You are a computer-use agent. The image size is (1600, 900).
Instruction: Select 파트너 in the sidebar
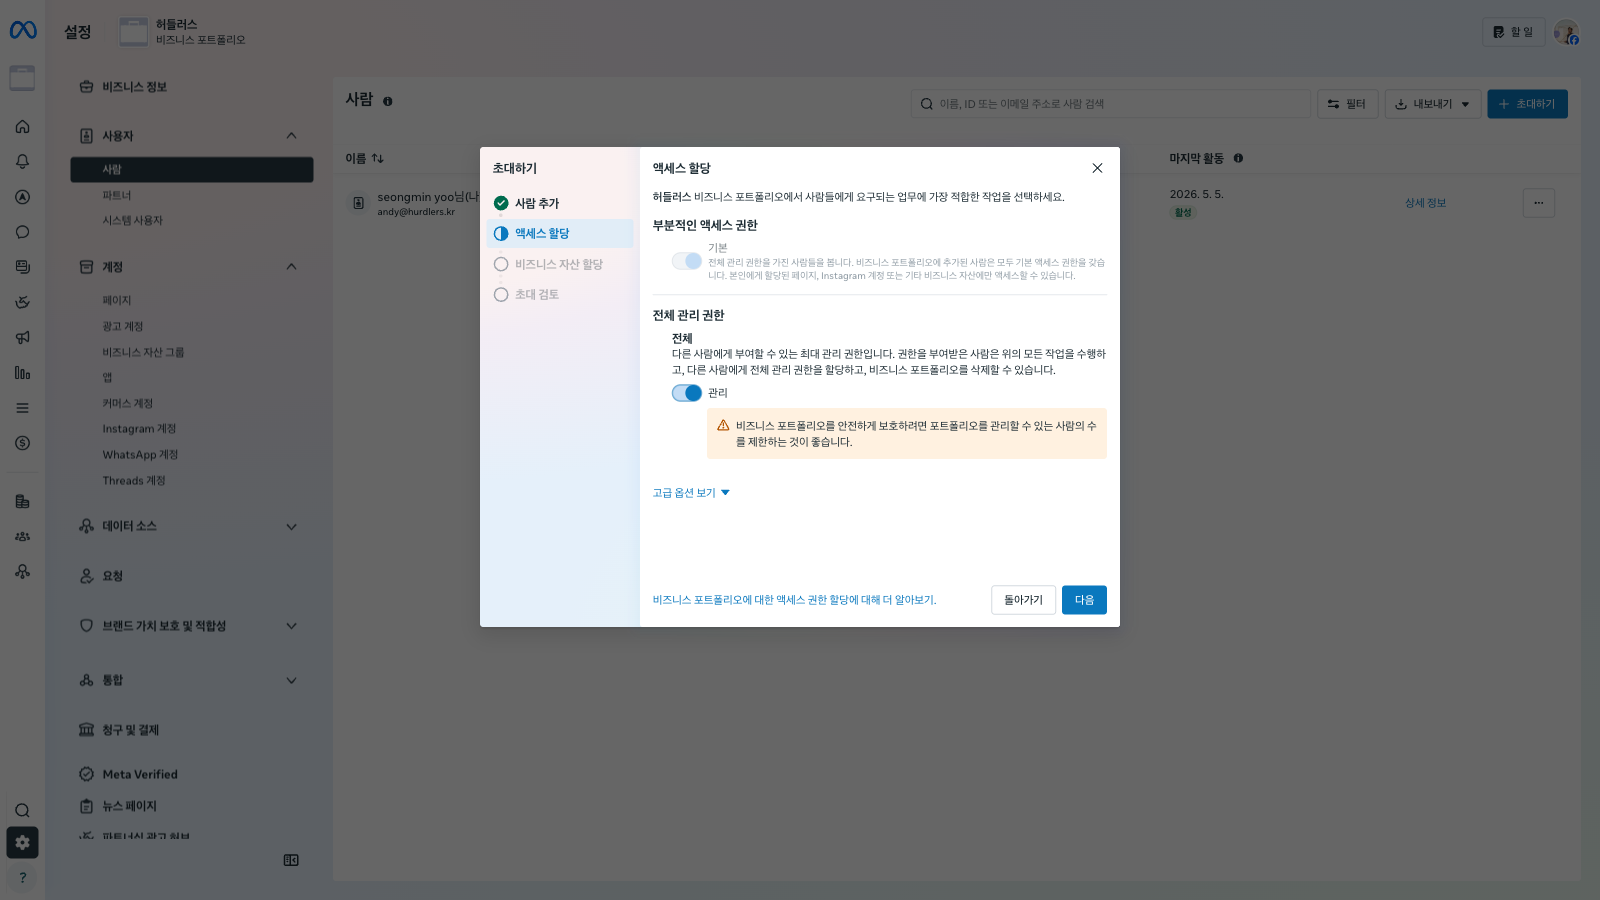117,196
